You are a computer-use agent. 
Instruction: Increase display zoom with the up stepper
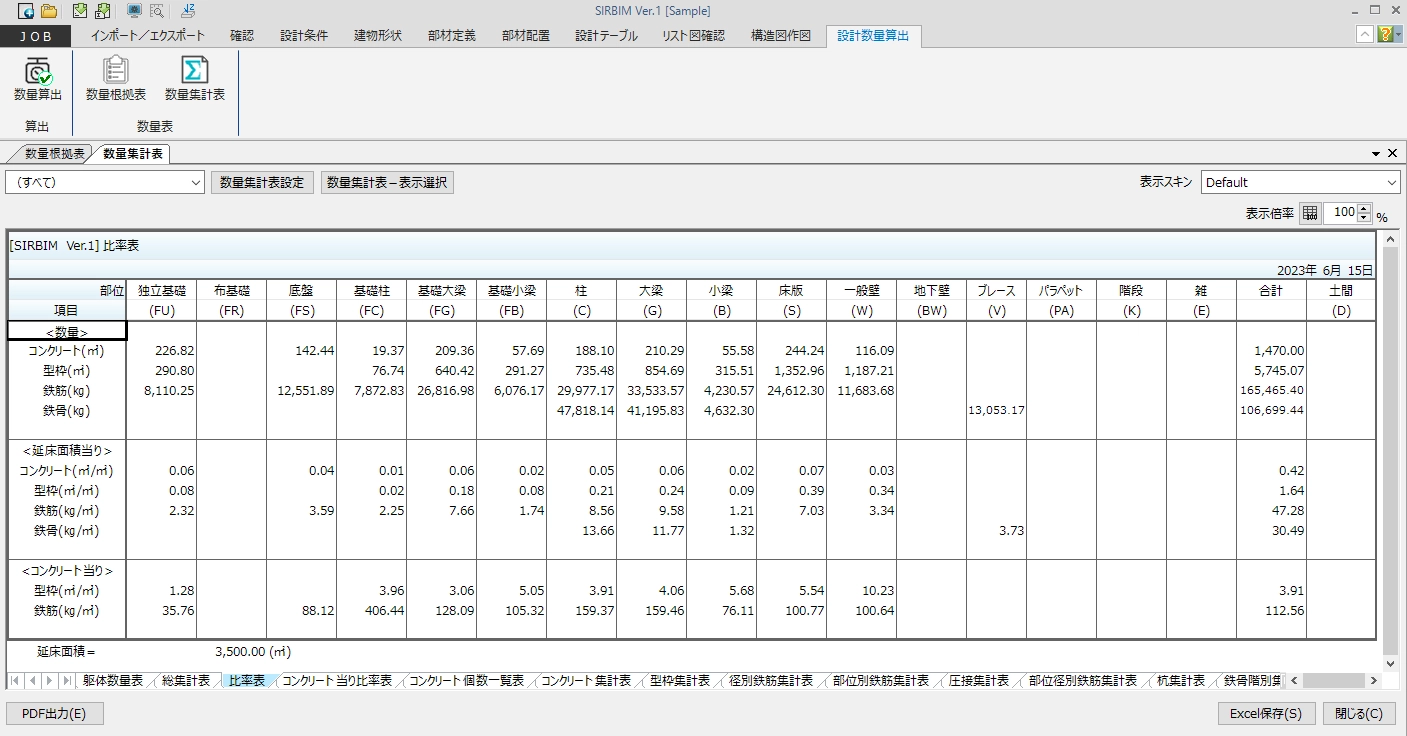(x=1365, y=208)
